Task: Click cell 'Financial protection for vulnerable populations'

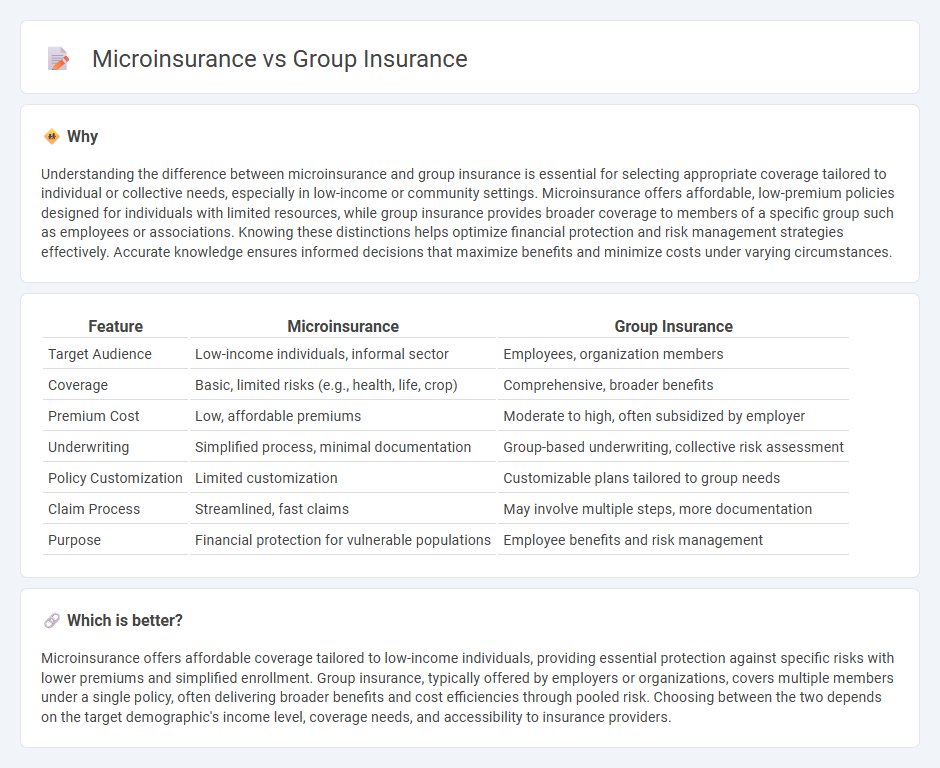Action: (343, 540)
